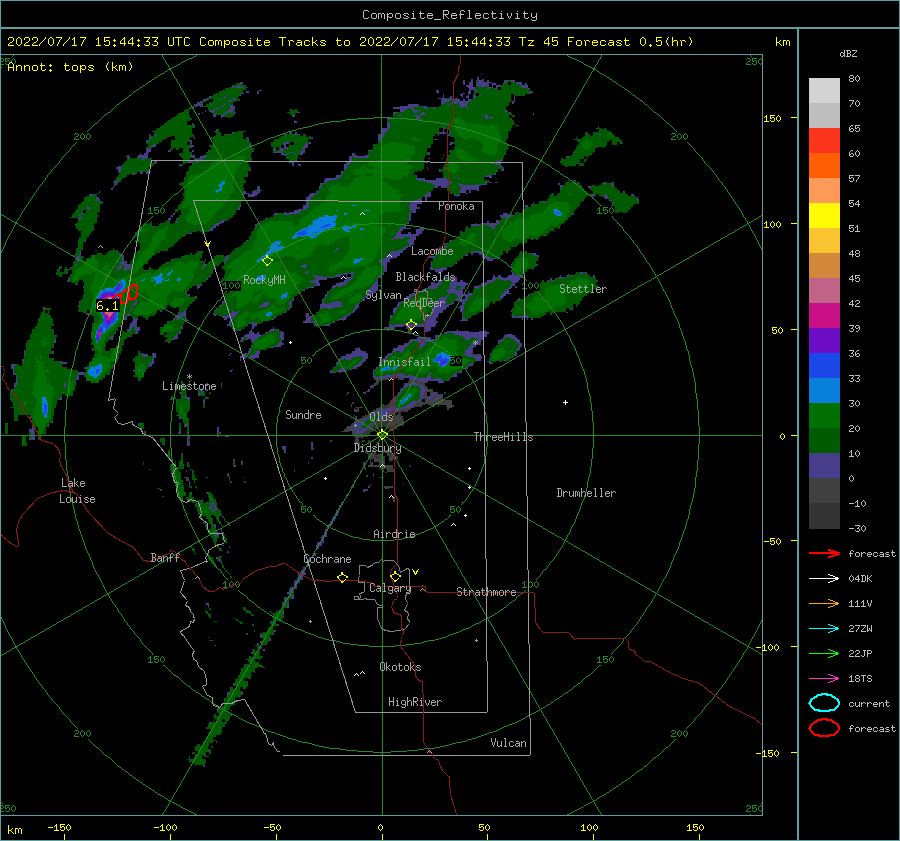The image size is (900, 841).
Task: Click the Airdrie city label
Action: (394, 534)
